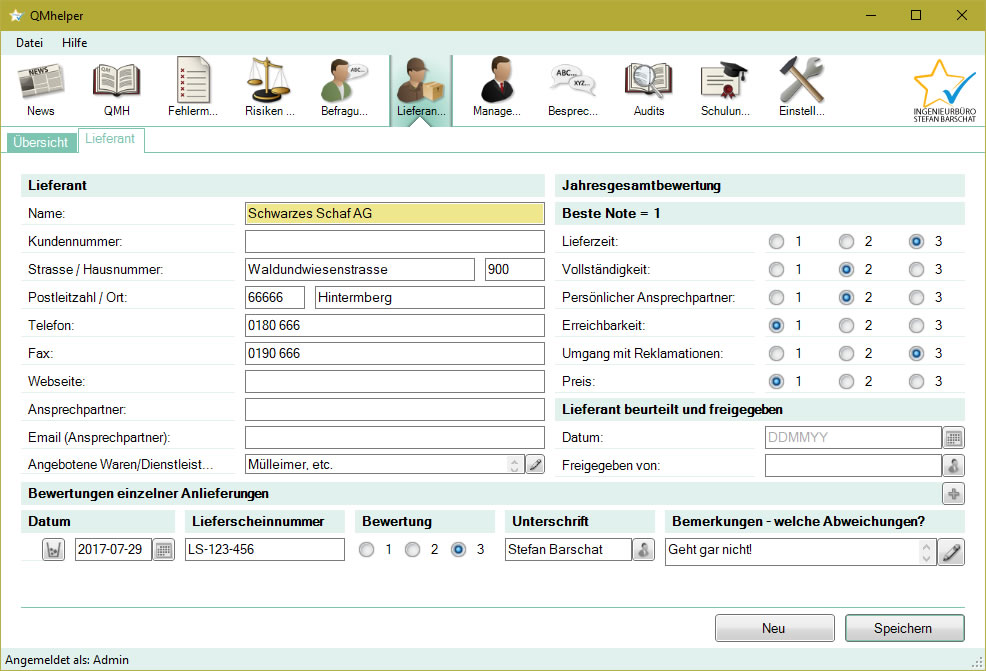The height and width of the screenshot is (671, 986).
Task: Click spinner arrows on Bemerkungen field
Action: coord(926,552)
